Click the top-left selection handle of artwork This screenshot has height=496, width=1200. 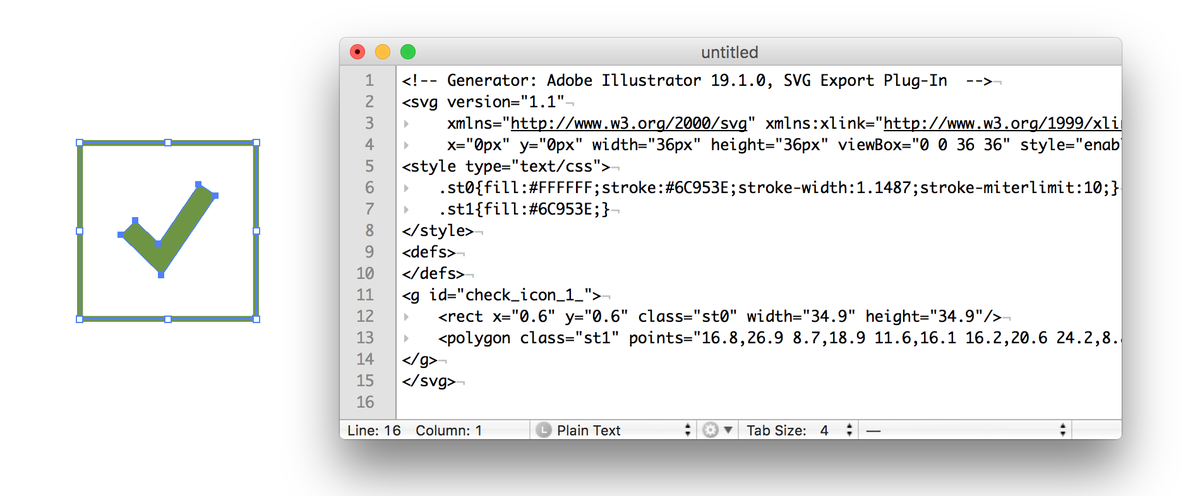click(80, 143)
